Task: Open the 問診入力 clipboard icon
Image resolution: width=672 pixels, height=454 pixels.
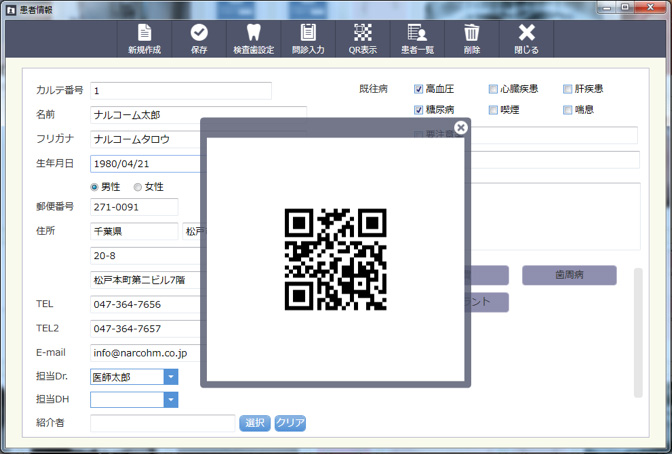Action: (x=308, y=39)
